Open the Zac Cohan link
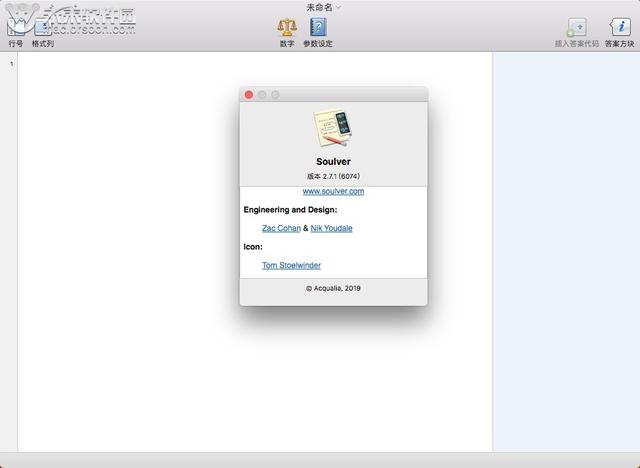This screenshot has width=640, height=468. 281,228
